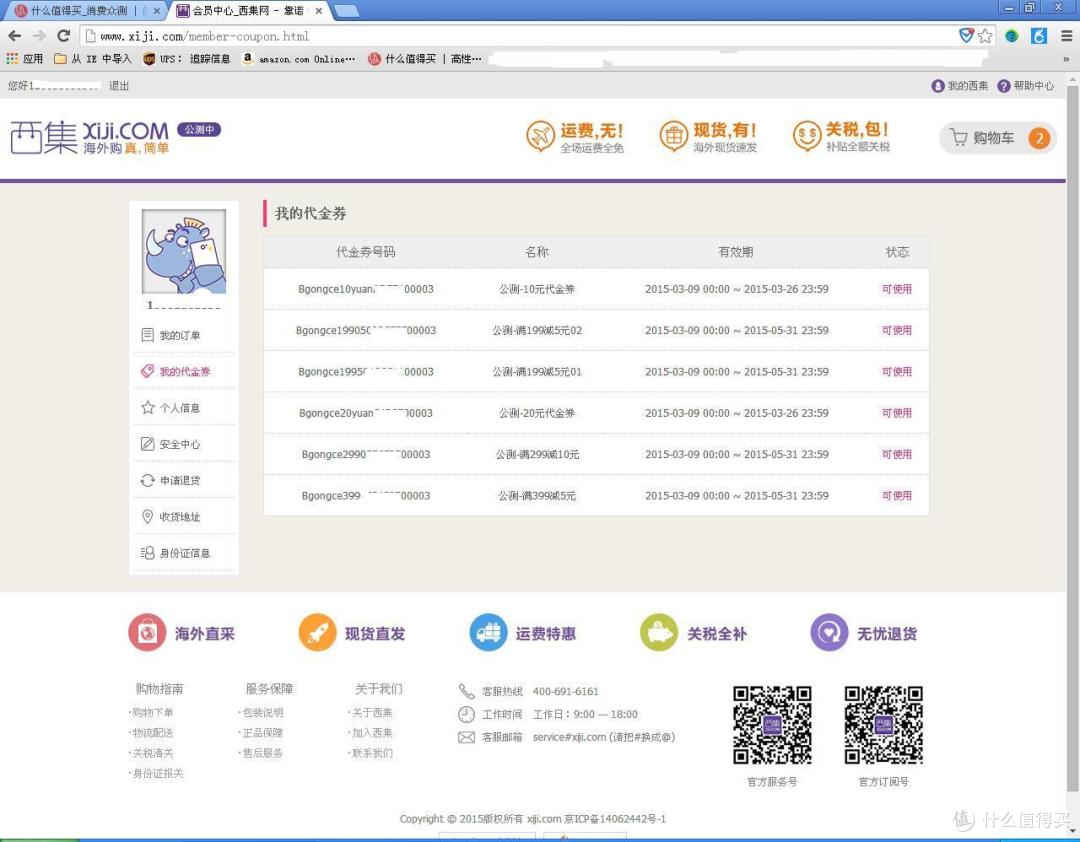1080x842 pixels.
Task: Open 联系我们 footer link
Action: (371, 753)
